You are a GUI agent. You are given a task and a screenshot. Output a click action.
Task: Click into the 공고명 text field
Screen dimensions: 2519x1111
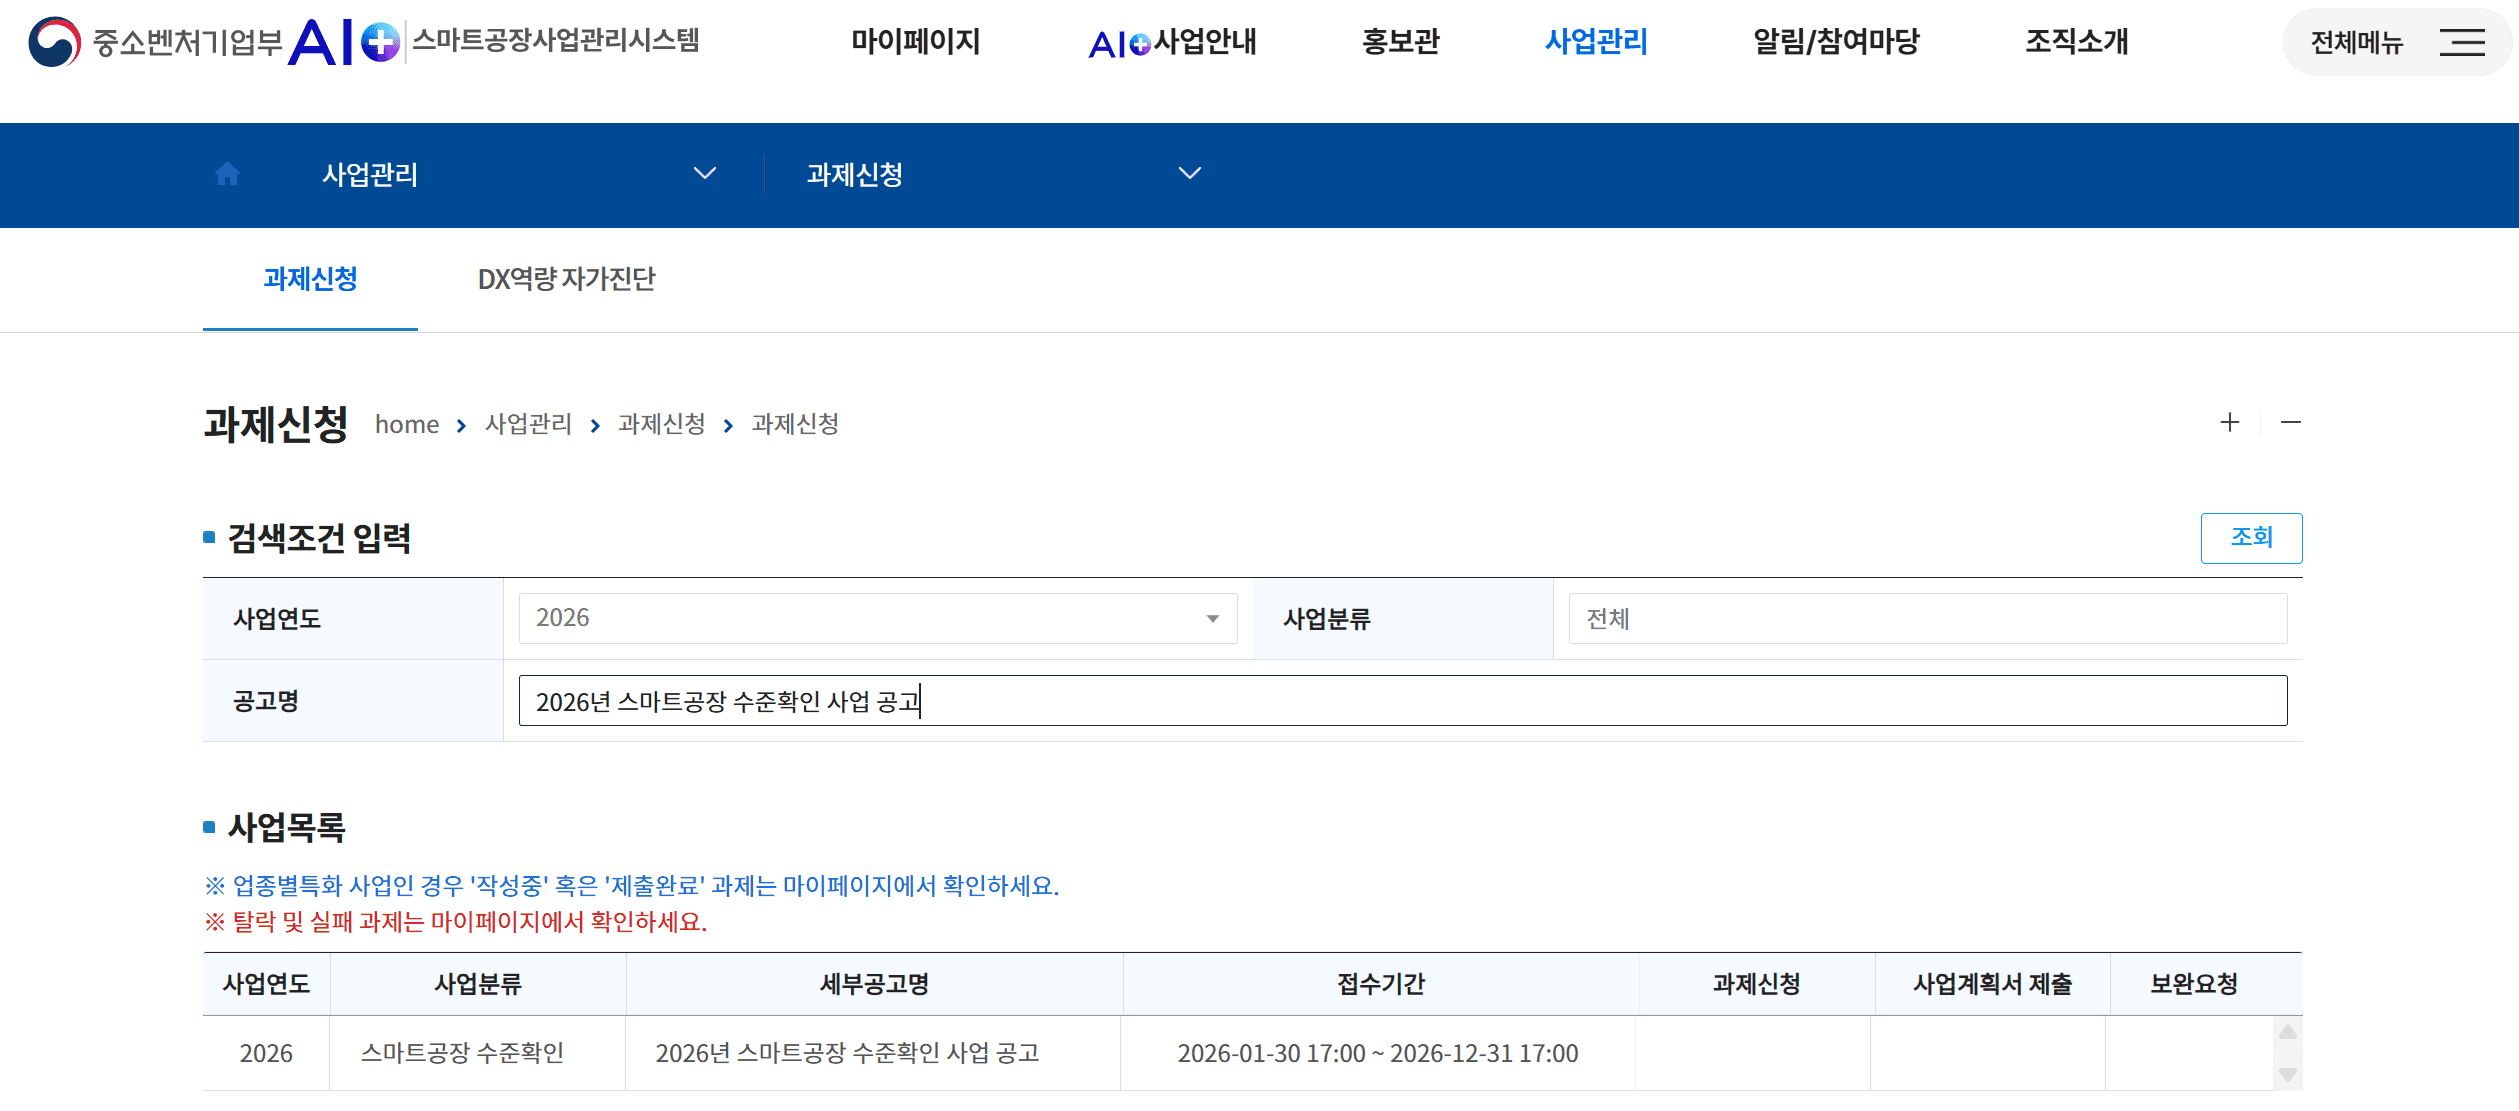point(1402,700)
